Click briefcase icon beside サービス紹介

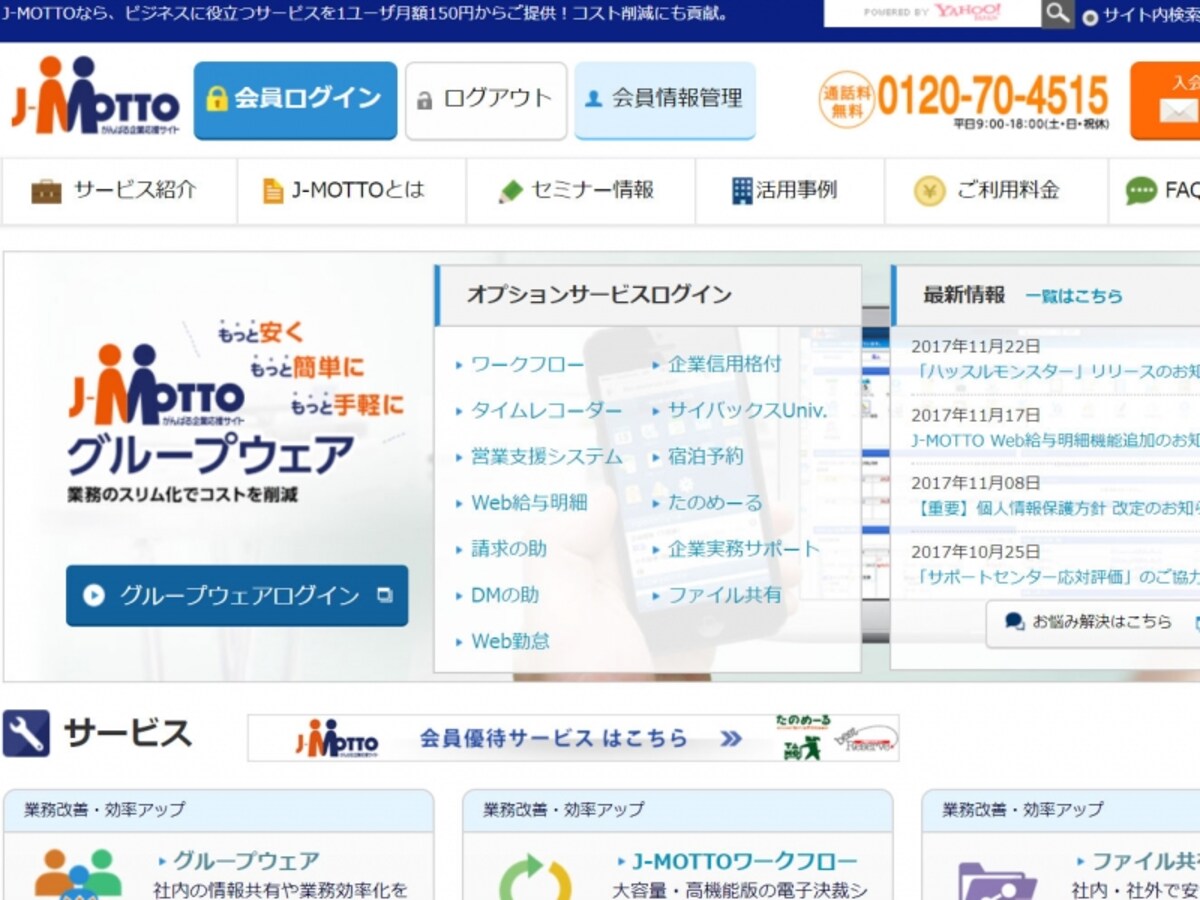point(46,191)
